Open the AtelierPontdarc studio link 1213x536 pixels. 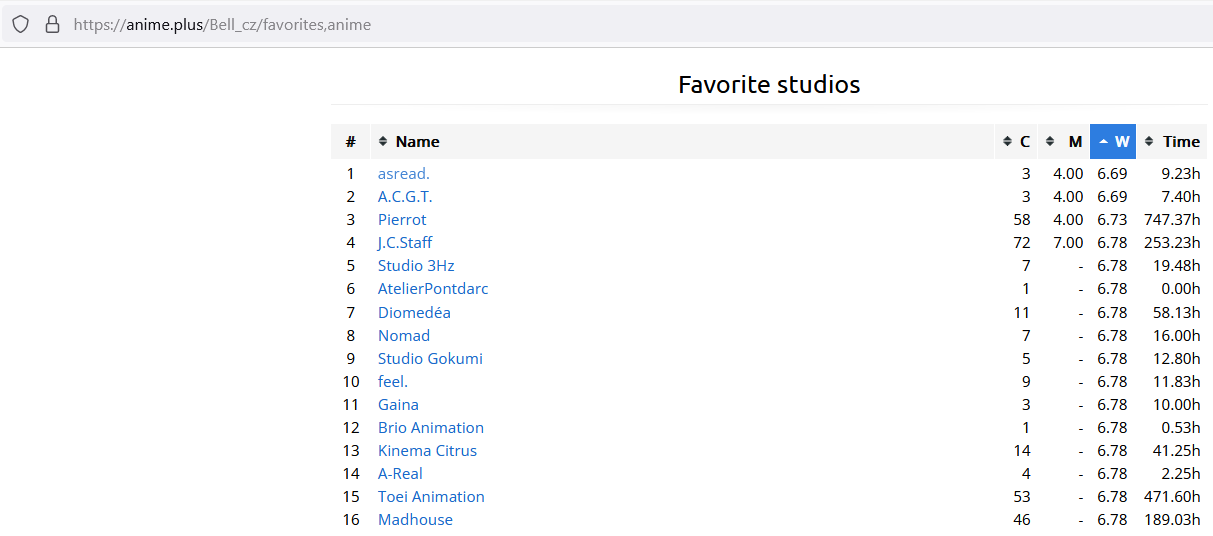click(433, 289)
